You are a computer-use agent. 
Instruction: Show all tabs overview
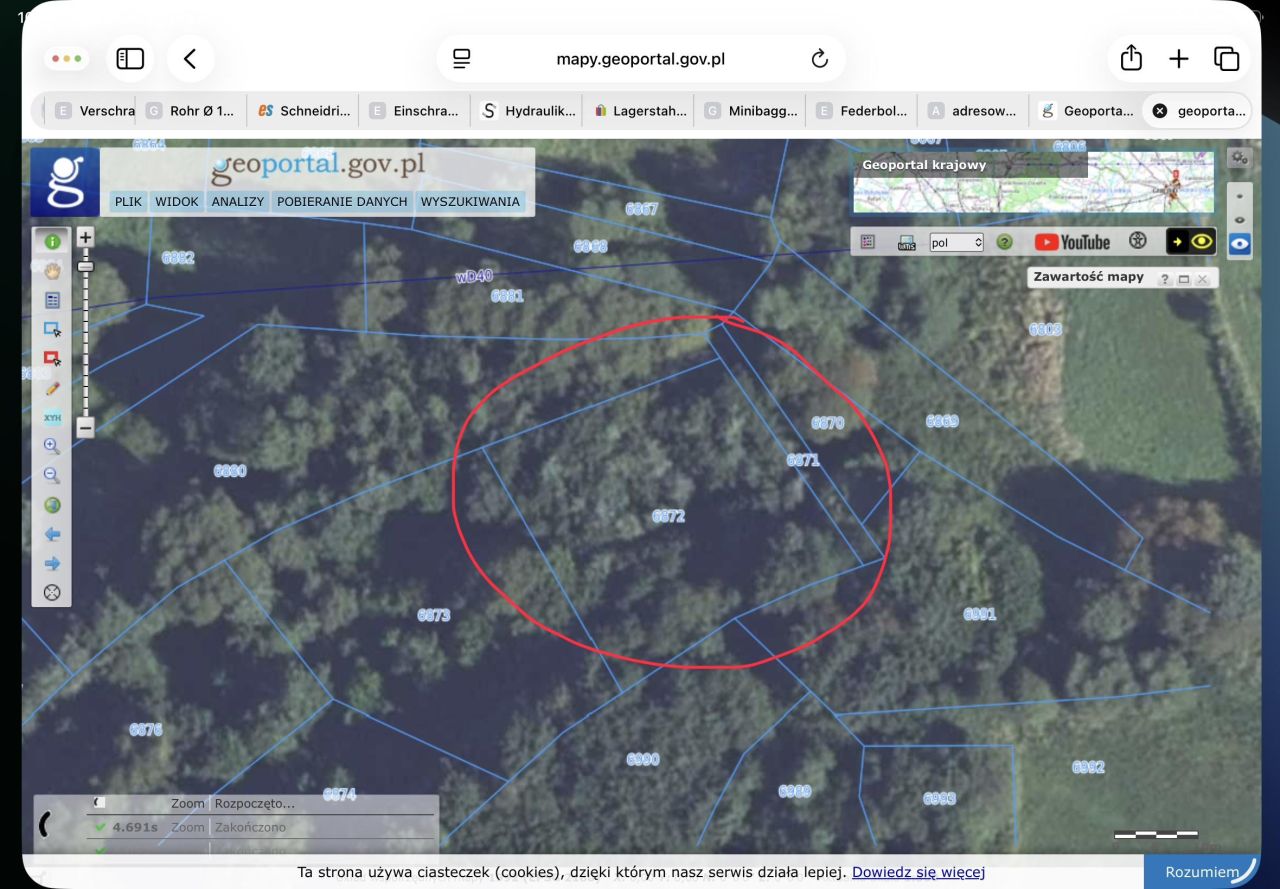pos(1227,59)
